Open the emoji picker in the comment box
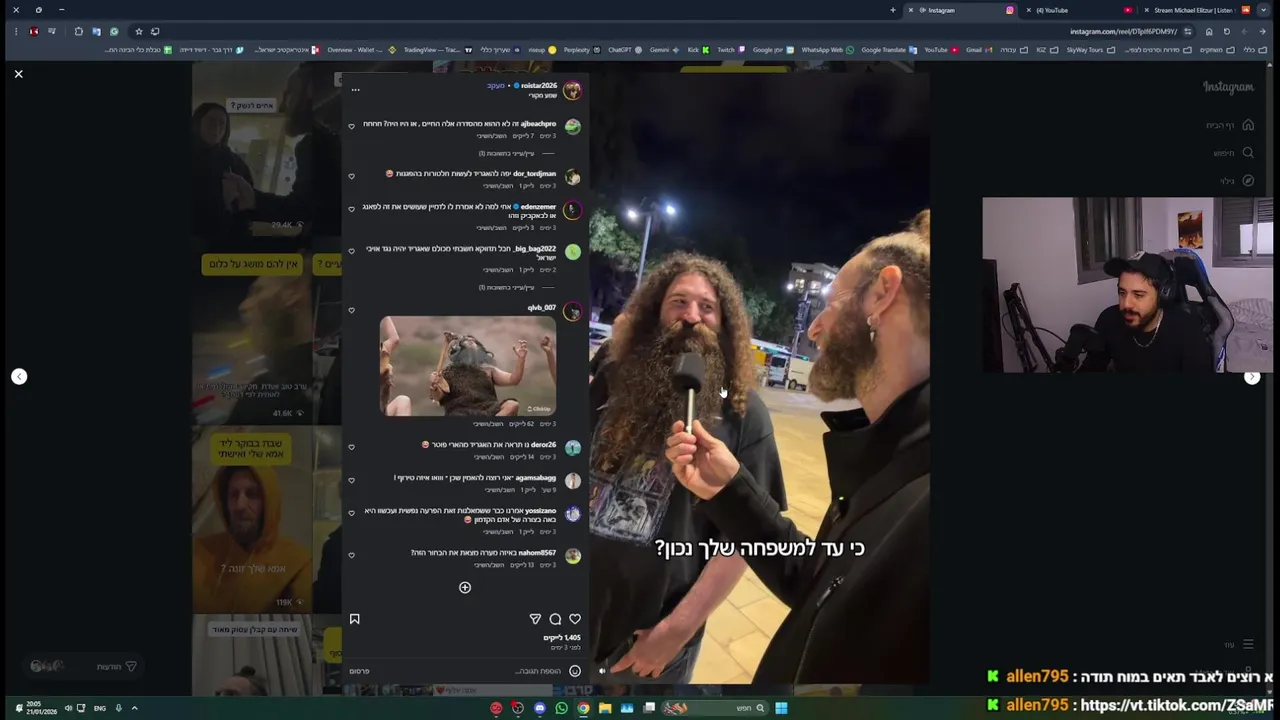 pos(575,671)
